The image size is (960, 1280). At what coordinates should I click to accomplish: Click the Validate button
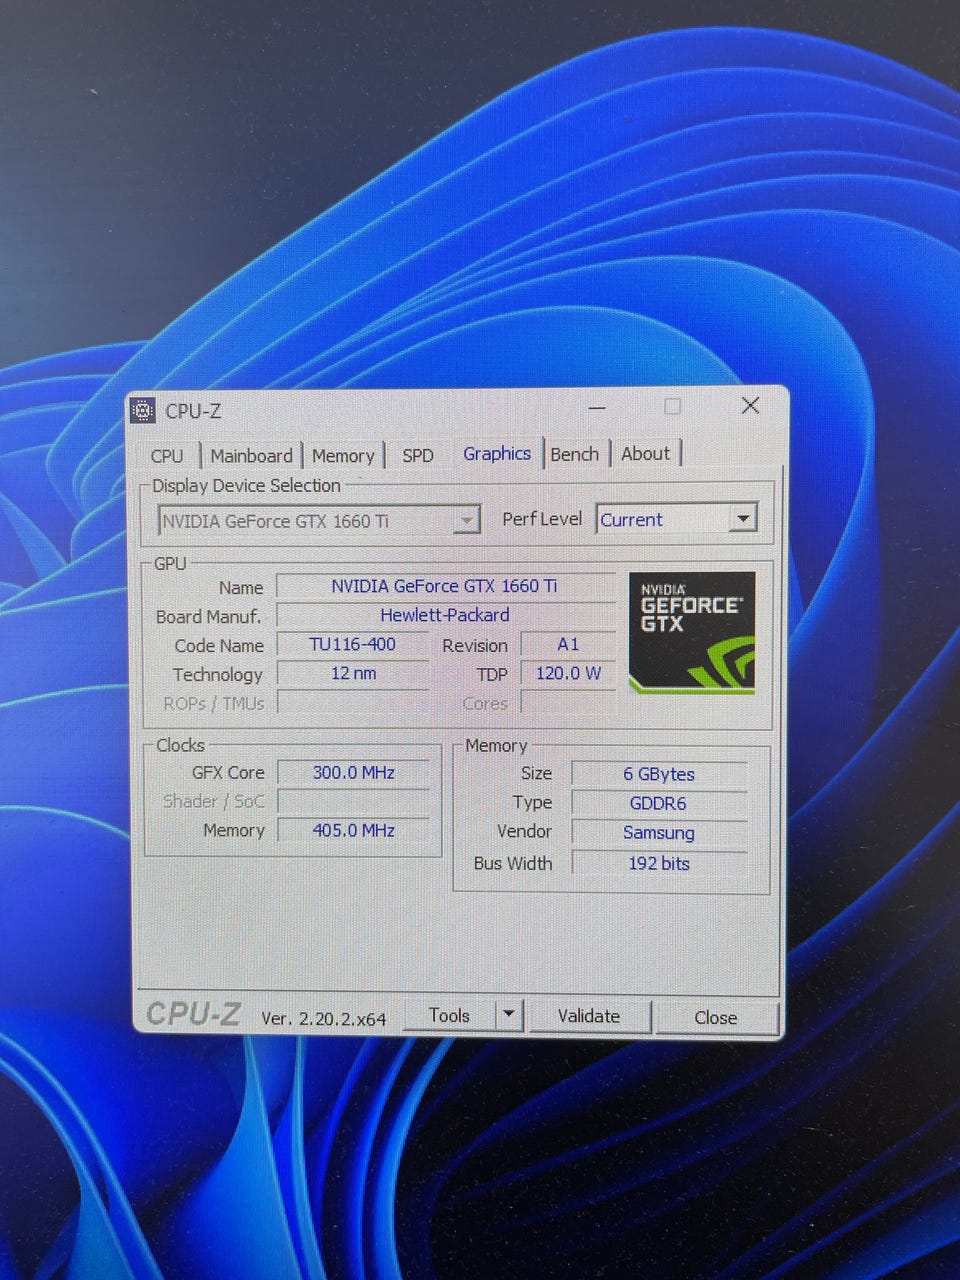589,1016
